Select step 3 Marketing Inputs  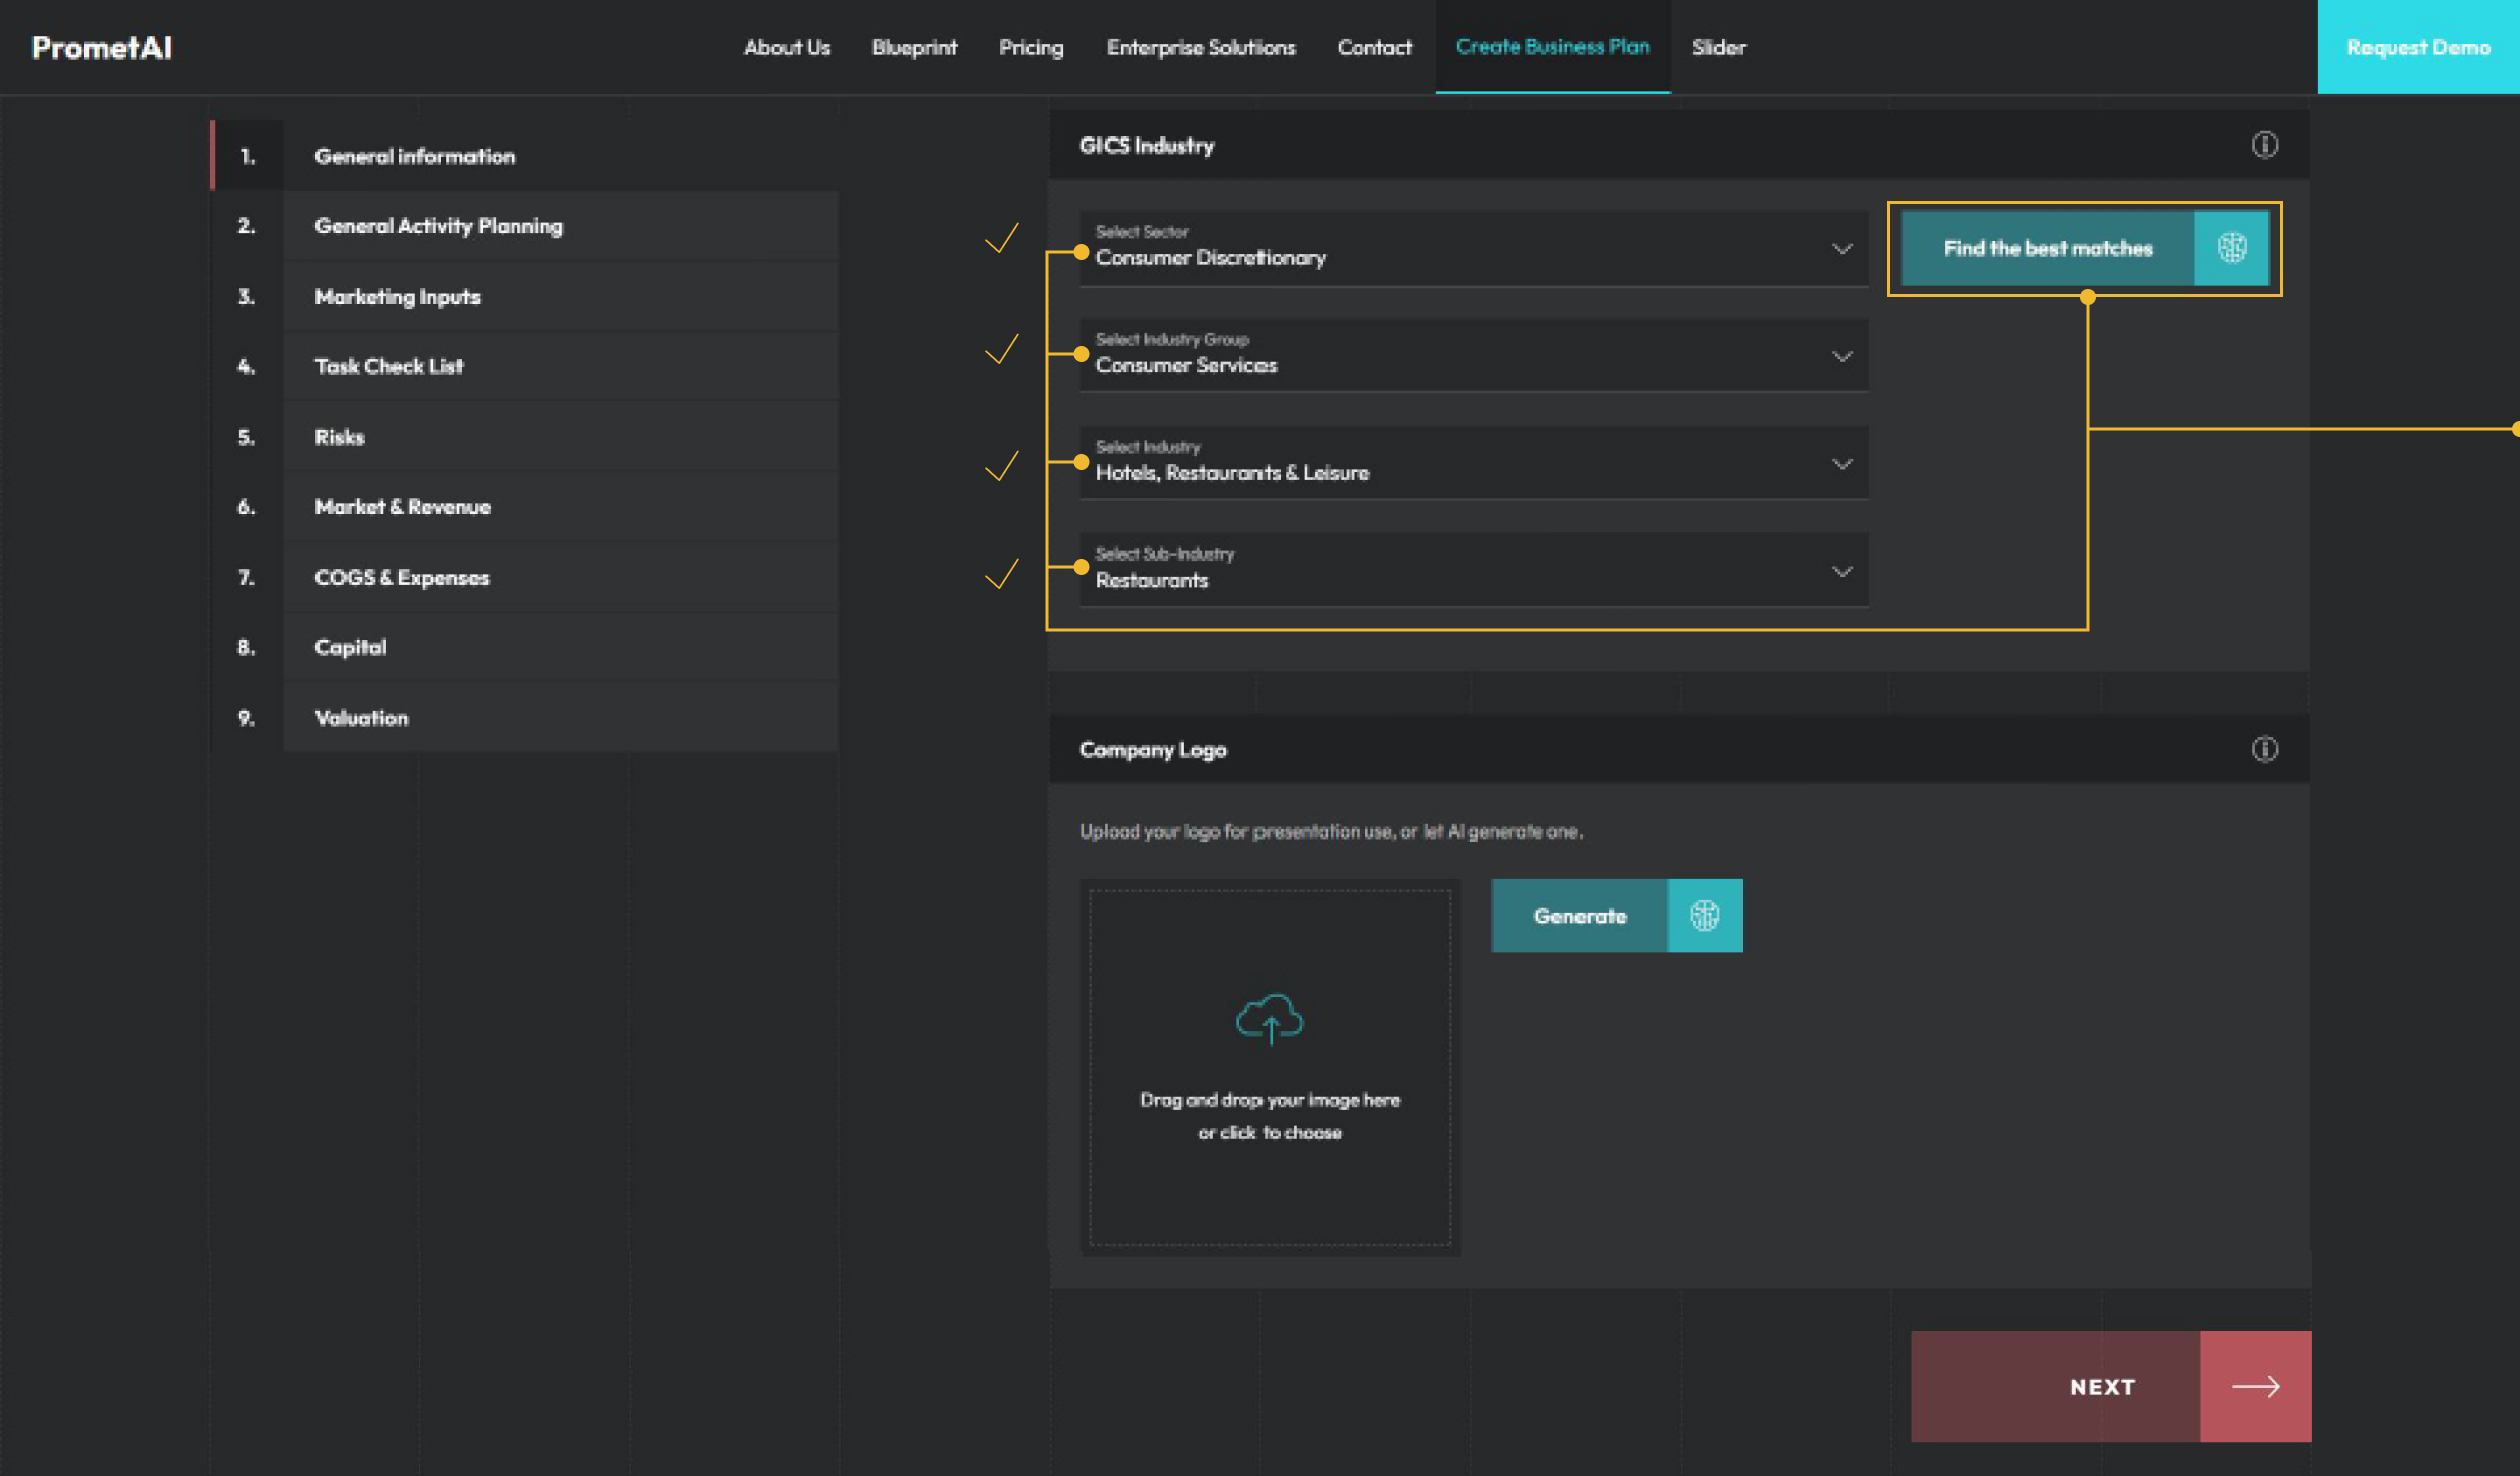[524, 296]
